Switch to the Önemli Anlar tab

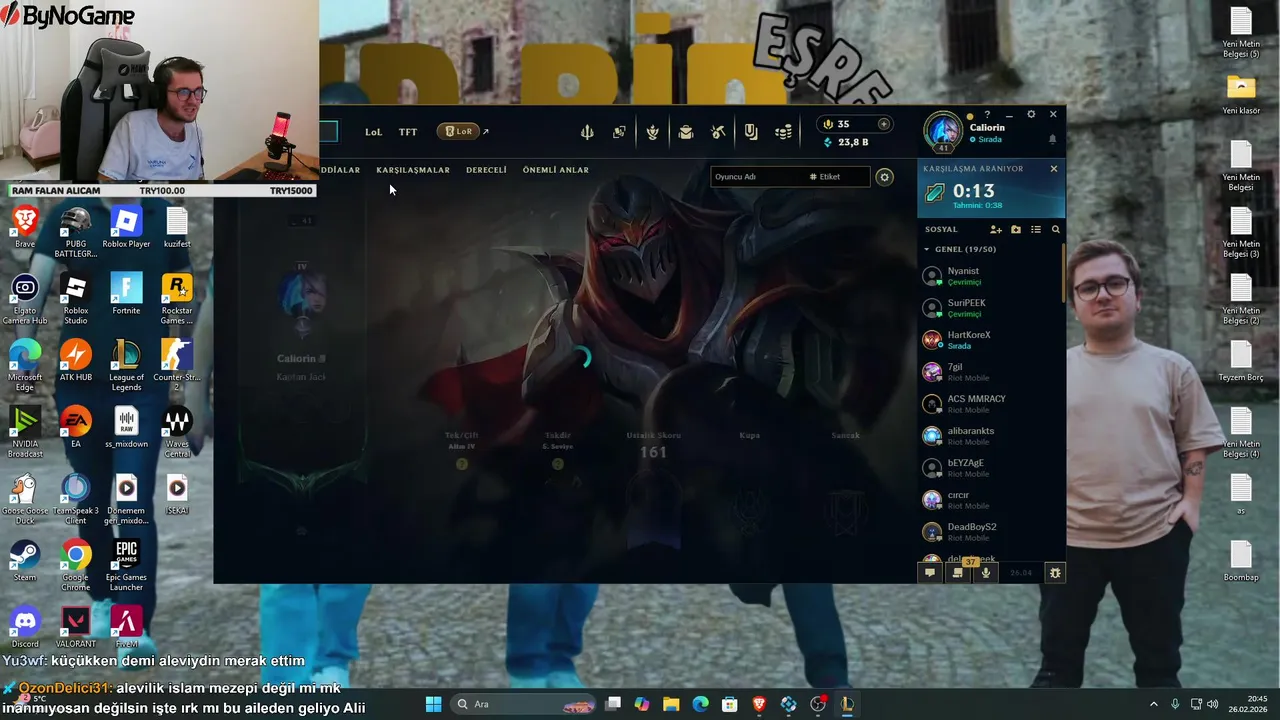point(555,170)
